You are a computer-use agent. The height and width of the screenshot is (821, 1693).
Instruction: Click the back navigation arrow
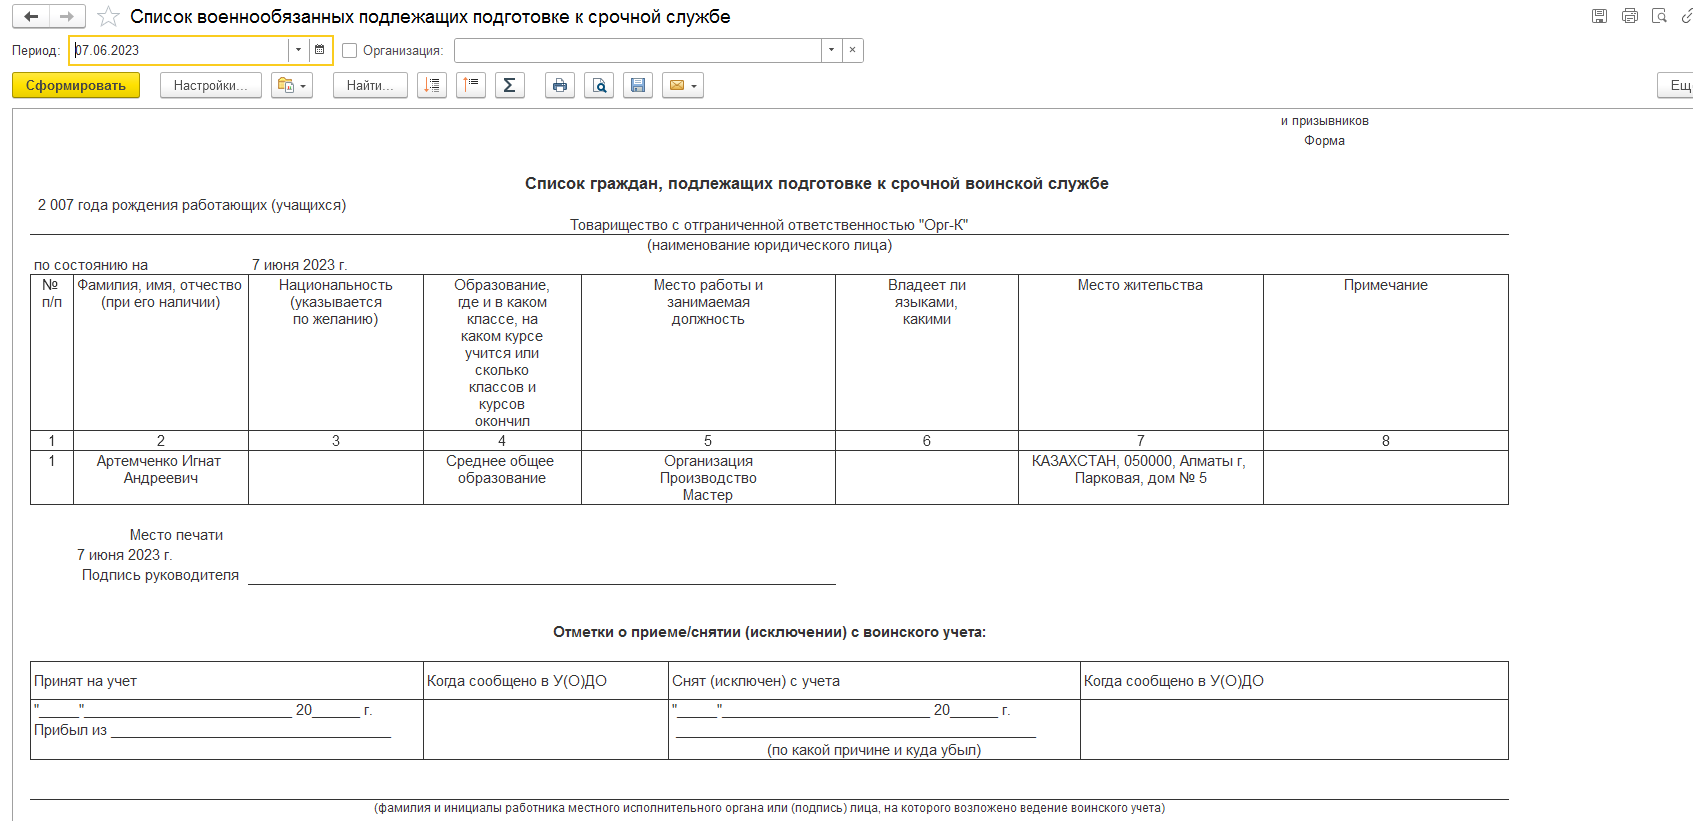click(x=31, y=16)
